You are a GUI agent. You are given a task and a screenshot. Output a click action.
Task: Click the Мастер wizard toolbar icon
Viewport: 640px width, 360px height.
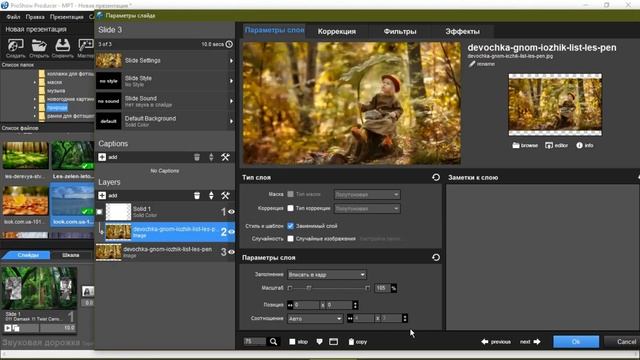point(86,45)
